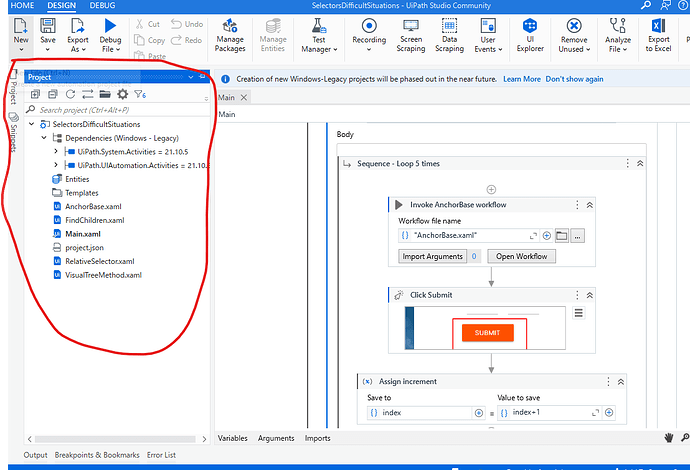Screen dimensions: 690x470
Task: Open Breakpoints & Bookmarks tab
Action: pyautogui.click(x=97, y=455)
